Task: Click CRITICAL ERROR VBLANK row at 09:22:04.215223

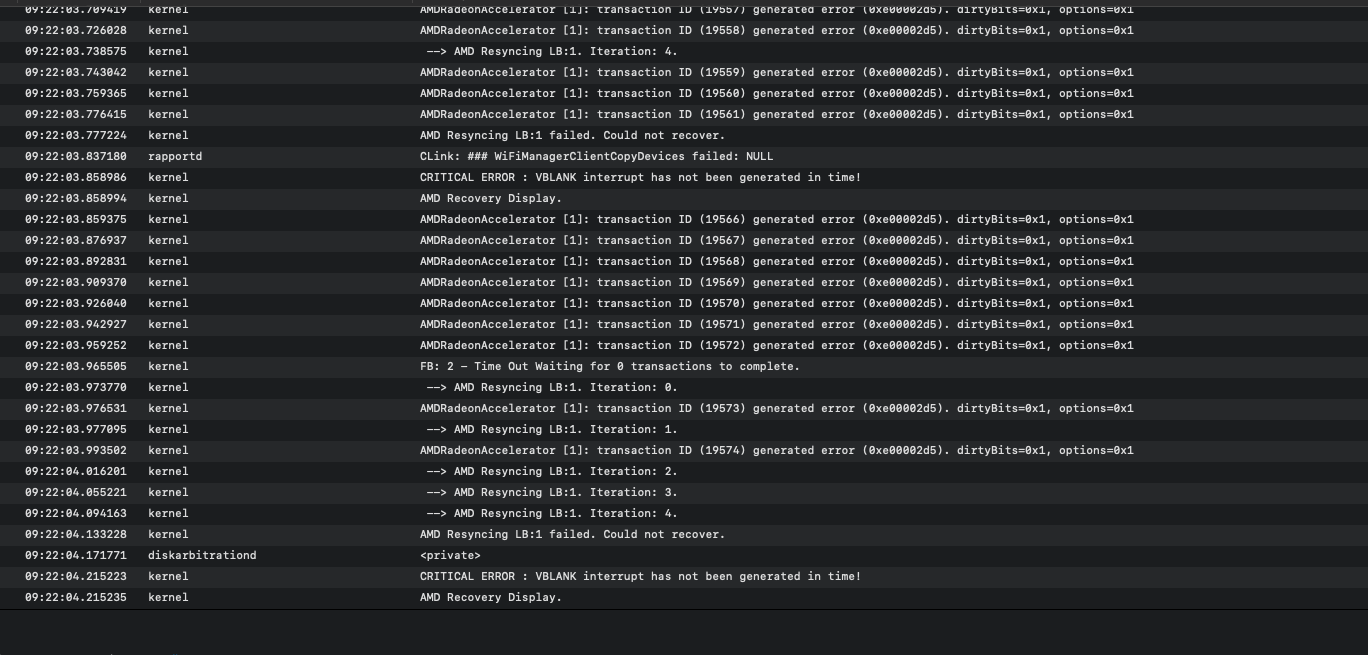Action: pos(640,576)
